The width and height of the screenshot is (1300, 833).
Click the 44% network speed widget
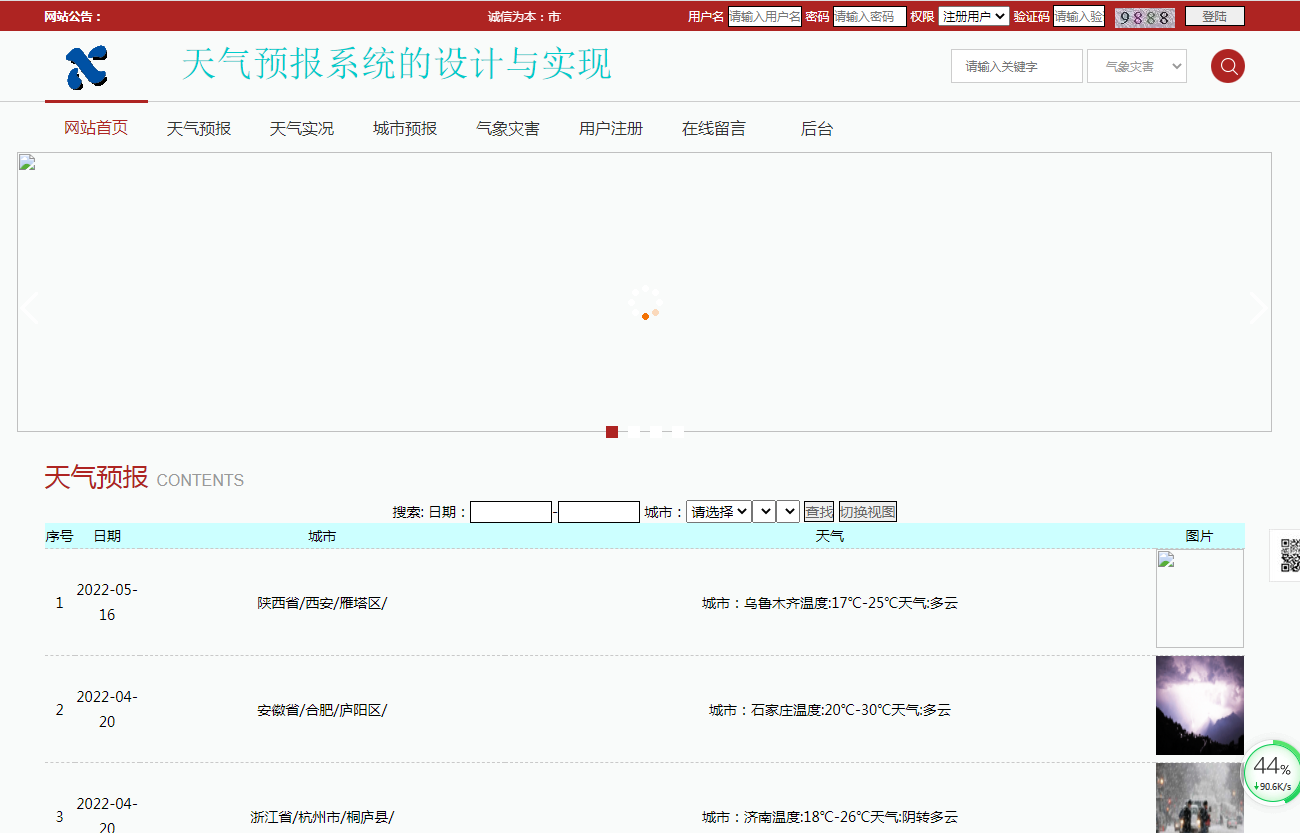[1271, 773]
